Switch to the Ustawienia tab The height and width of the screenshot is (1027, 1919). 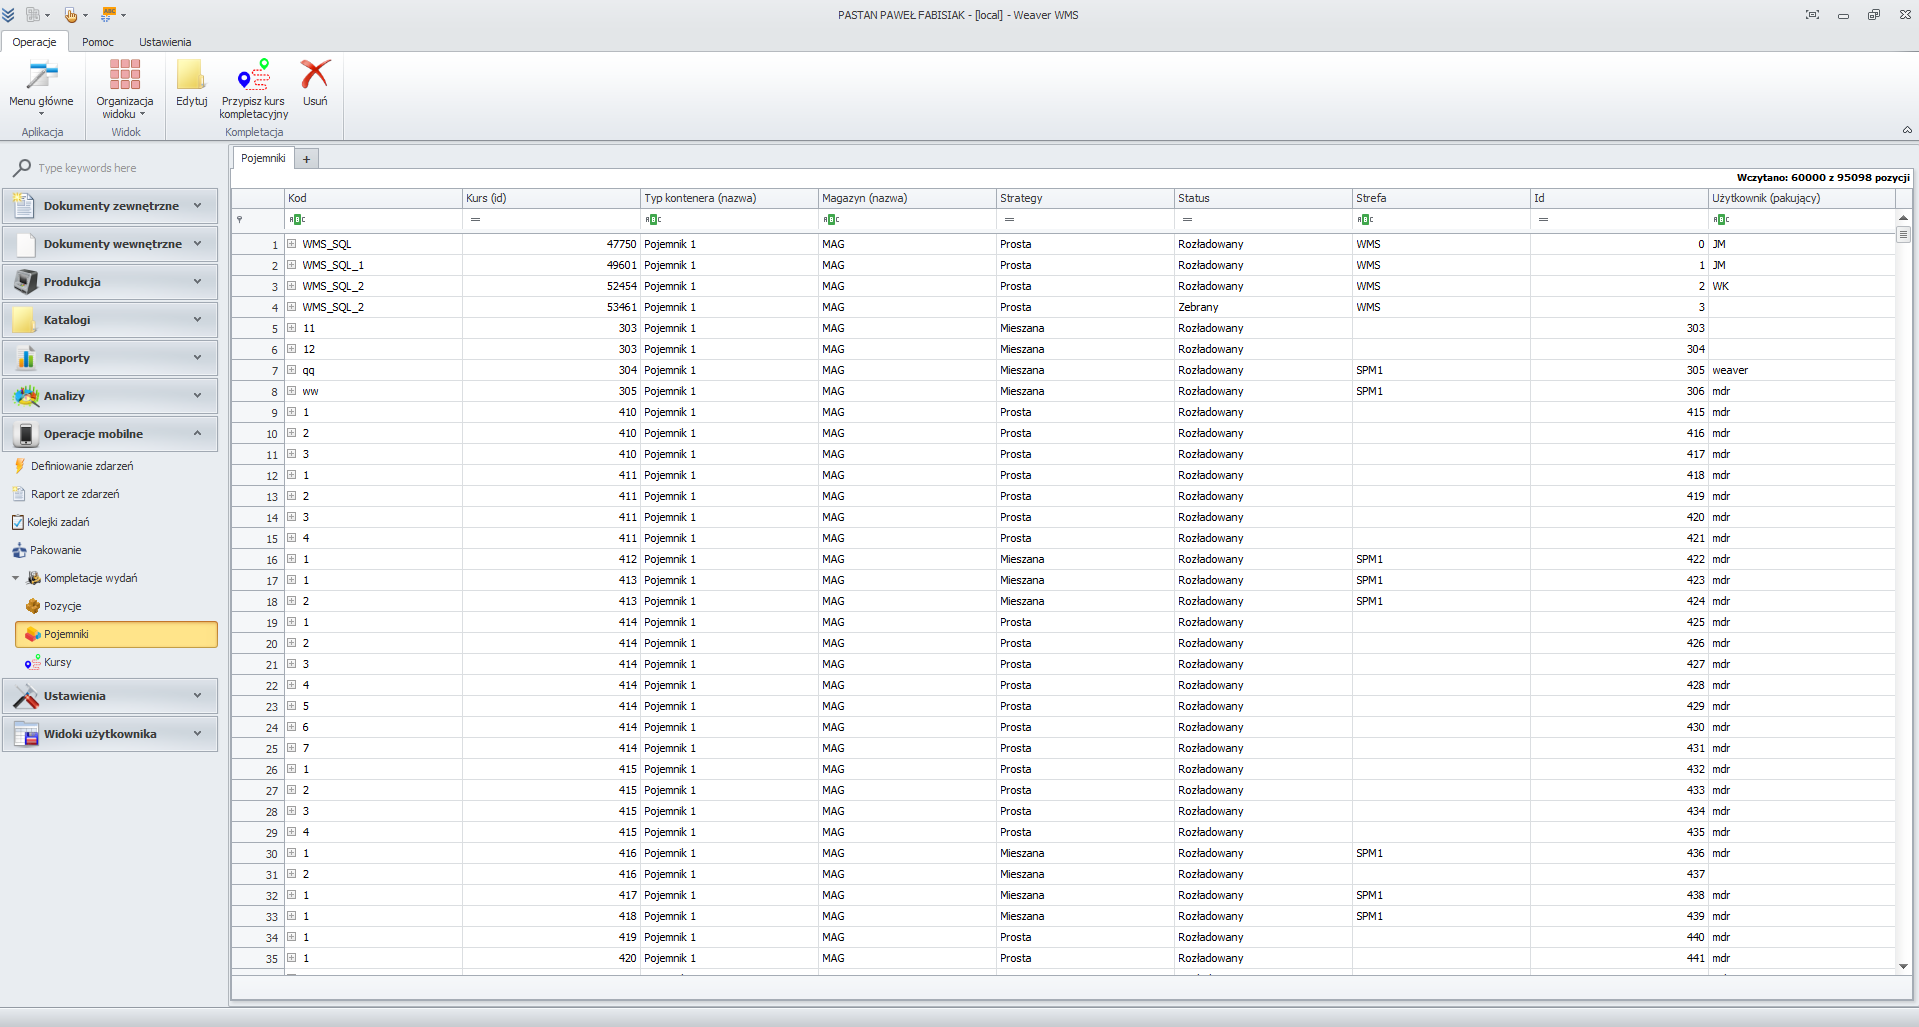tap(164, 42)
